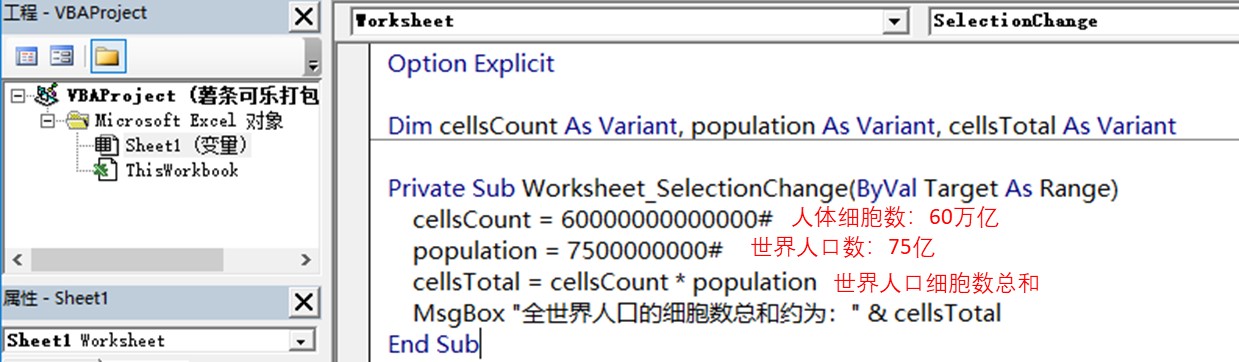
Task: Click red annotation 人体细胞数：60万亿
Action: [x=895, y=218]
